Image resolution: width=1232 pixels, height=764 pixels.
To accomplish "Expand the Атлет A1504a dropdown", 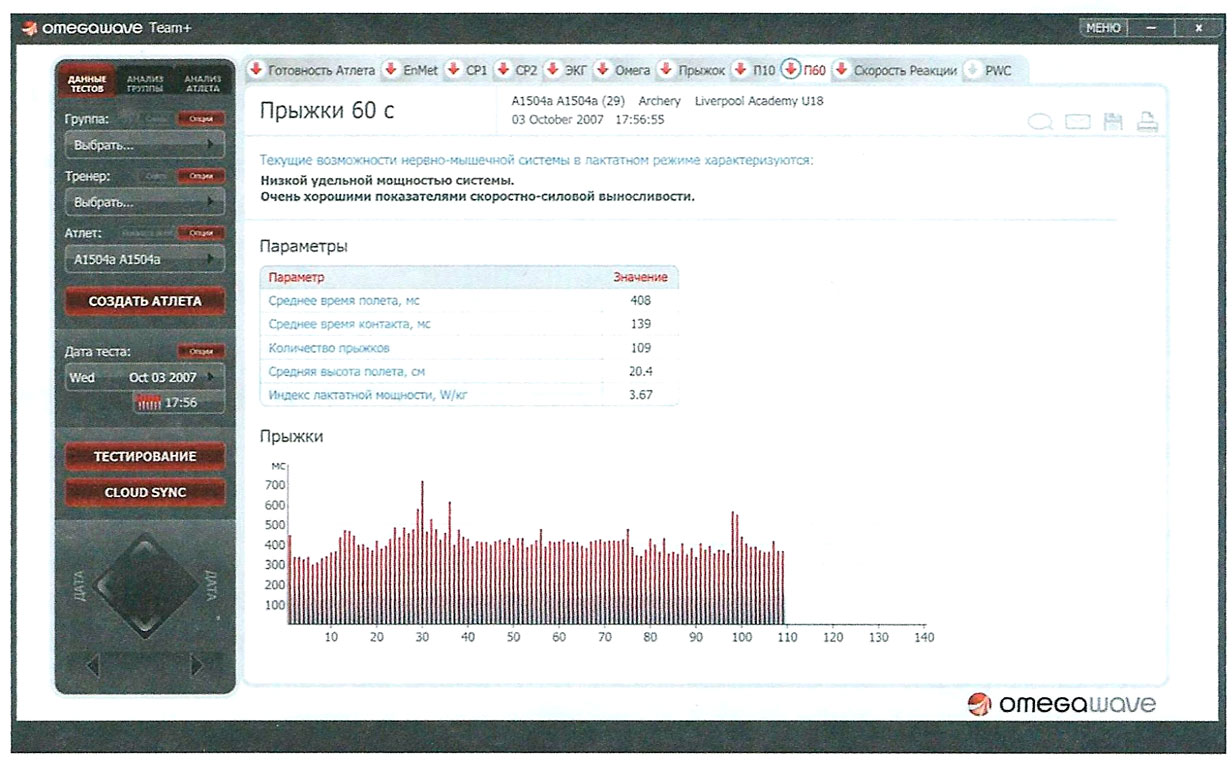I will pos(144,259).
